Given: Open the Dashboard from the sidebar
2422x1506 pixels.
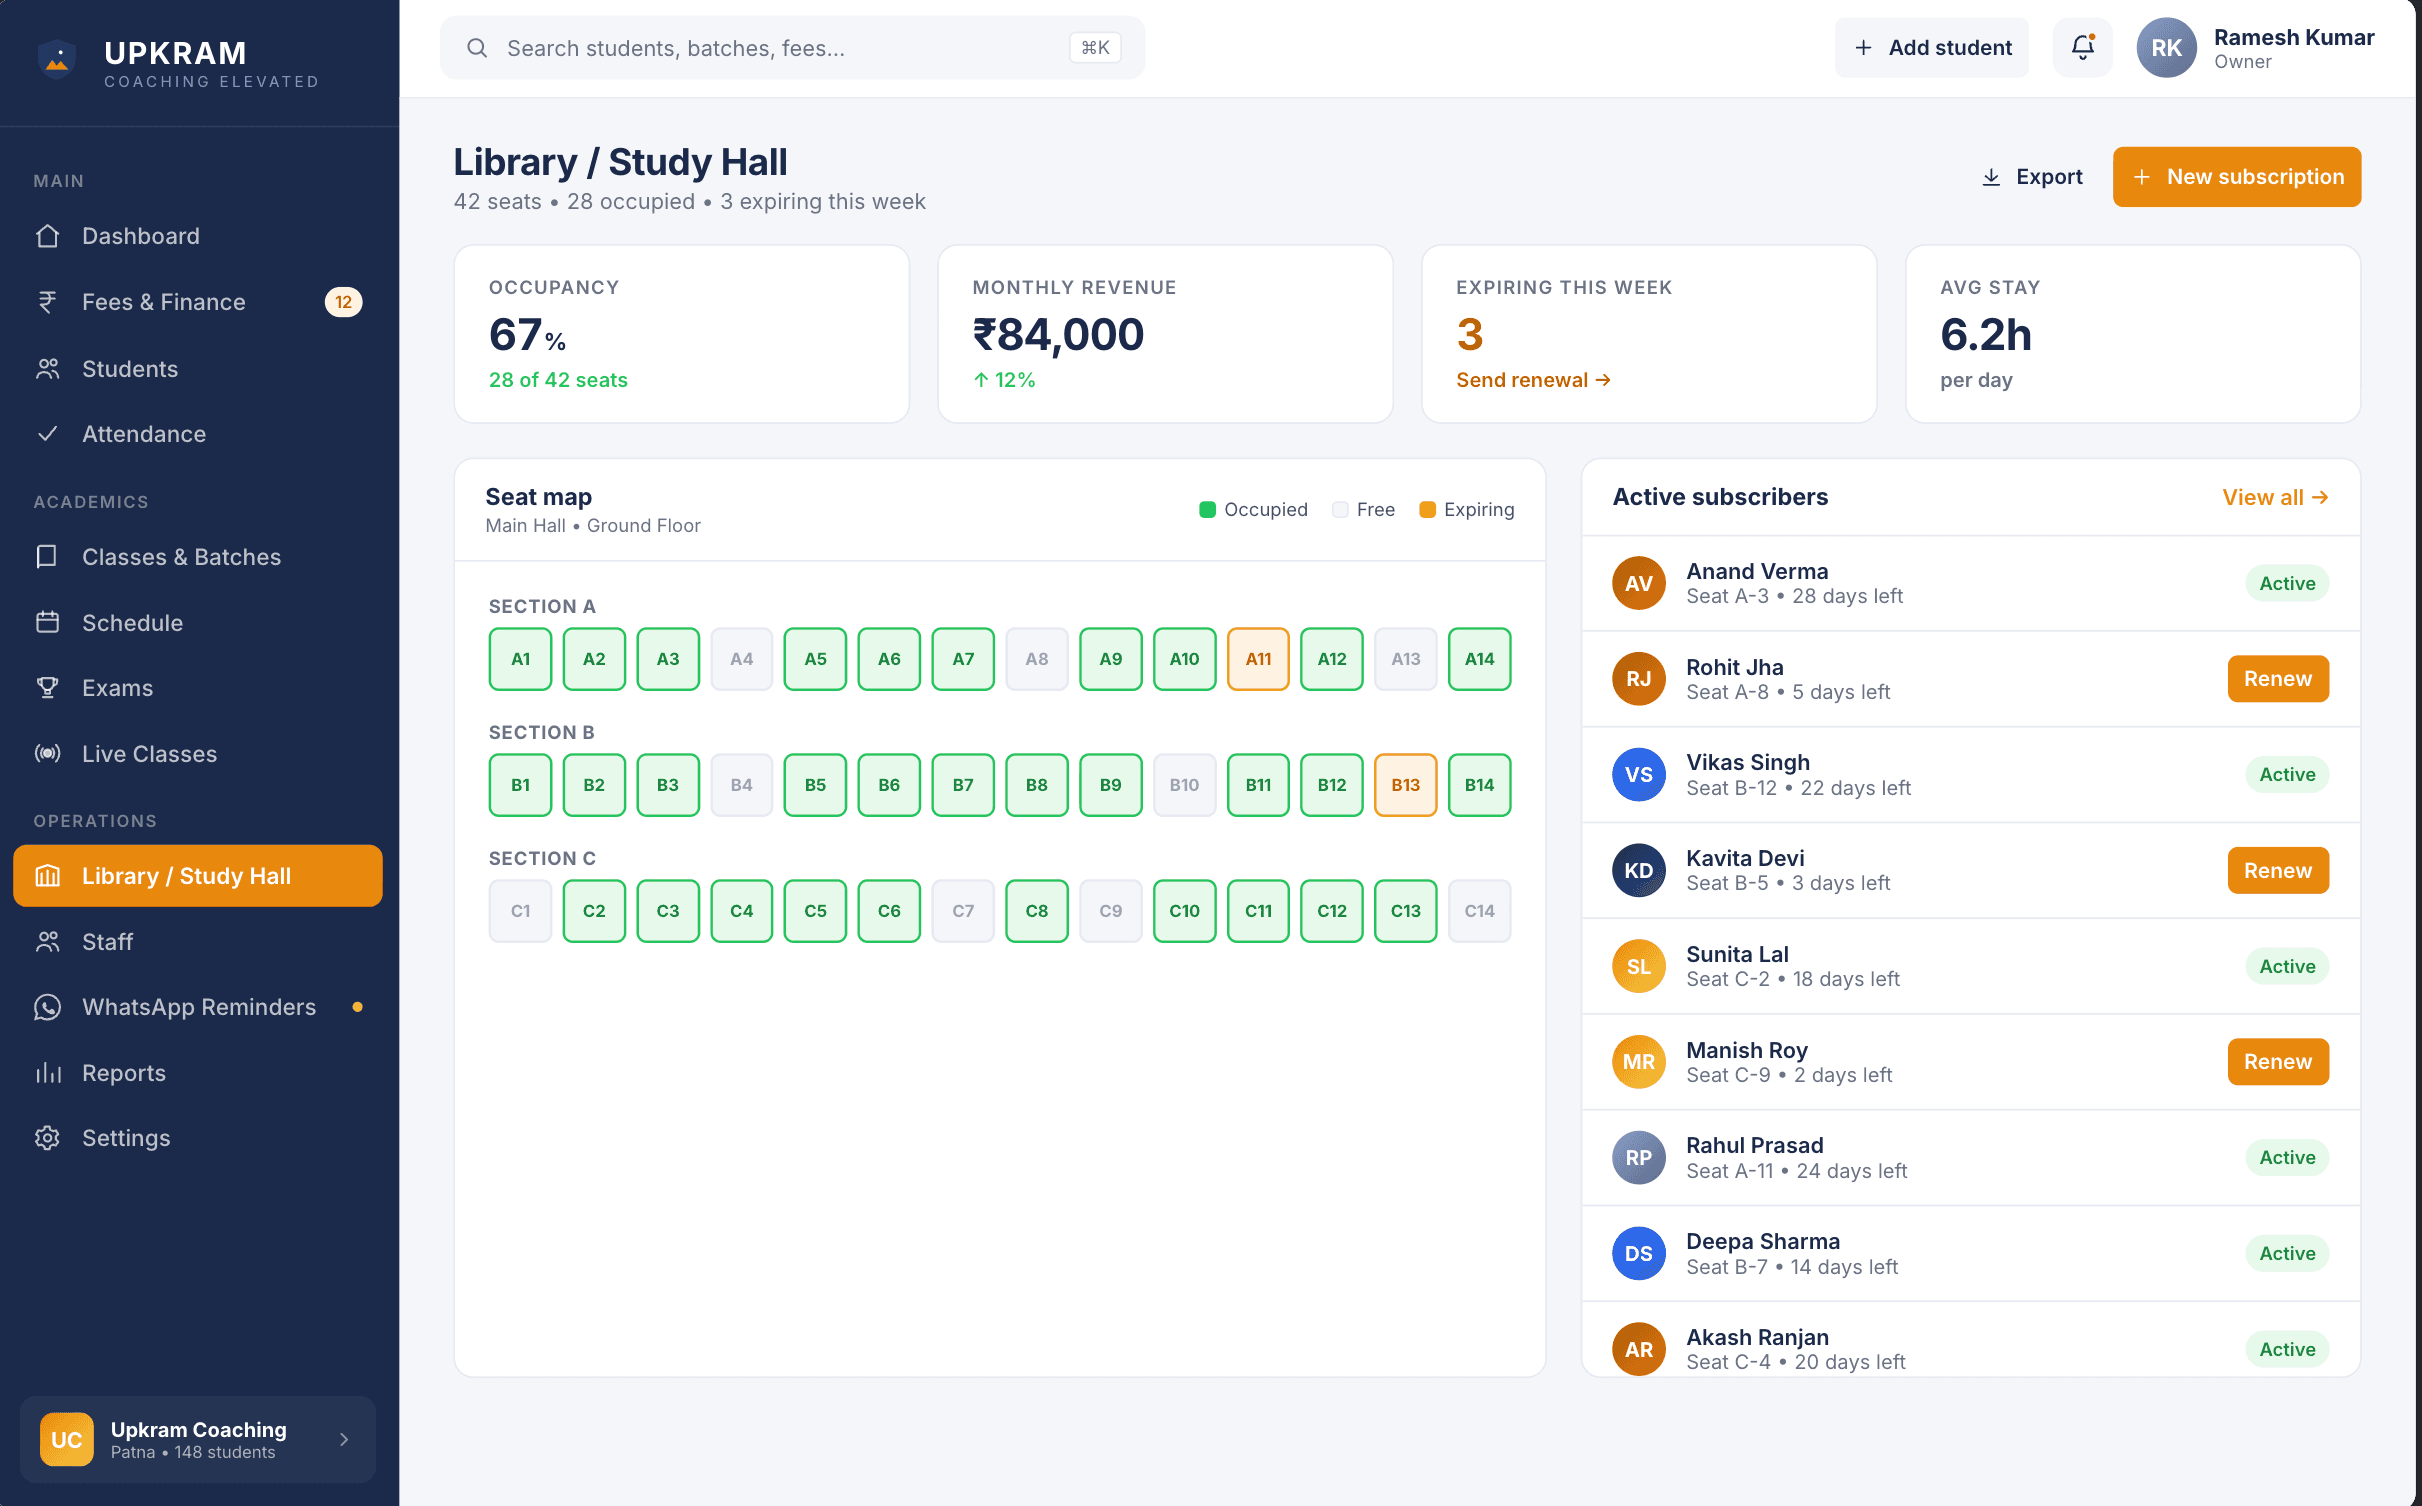Looking at the screenshot, I should coord(140,236).
